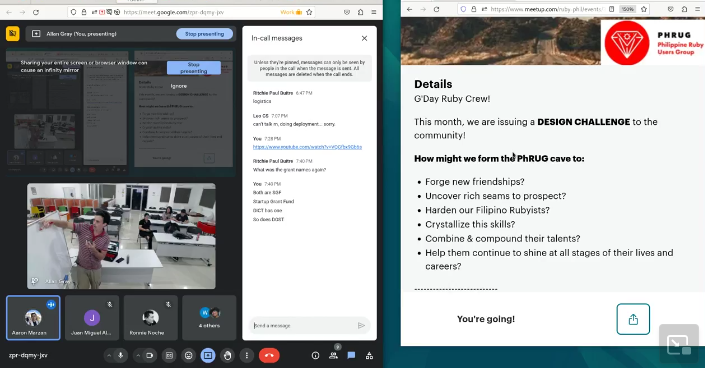705x368 pixels.
Task: Click the share event icon on Meetup
Action: point(633,319)
